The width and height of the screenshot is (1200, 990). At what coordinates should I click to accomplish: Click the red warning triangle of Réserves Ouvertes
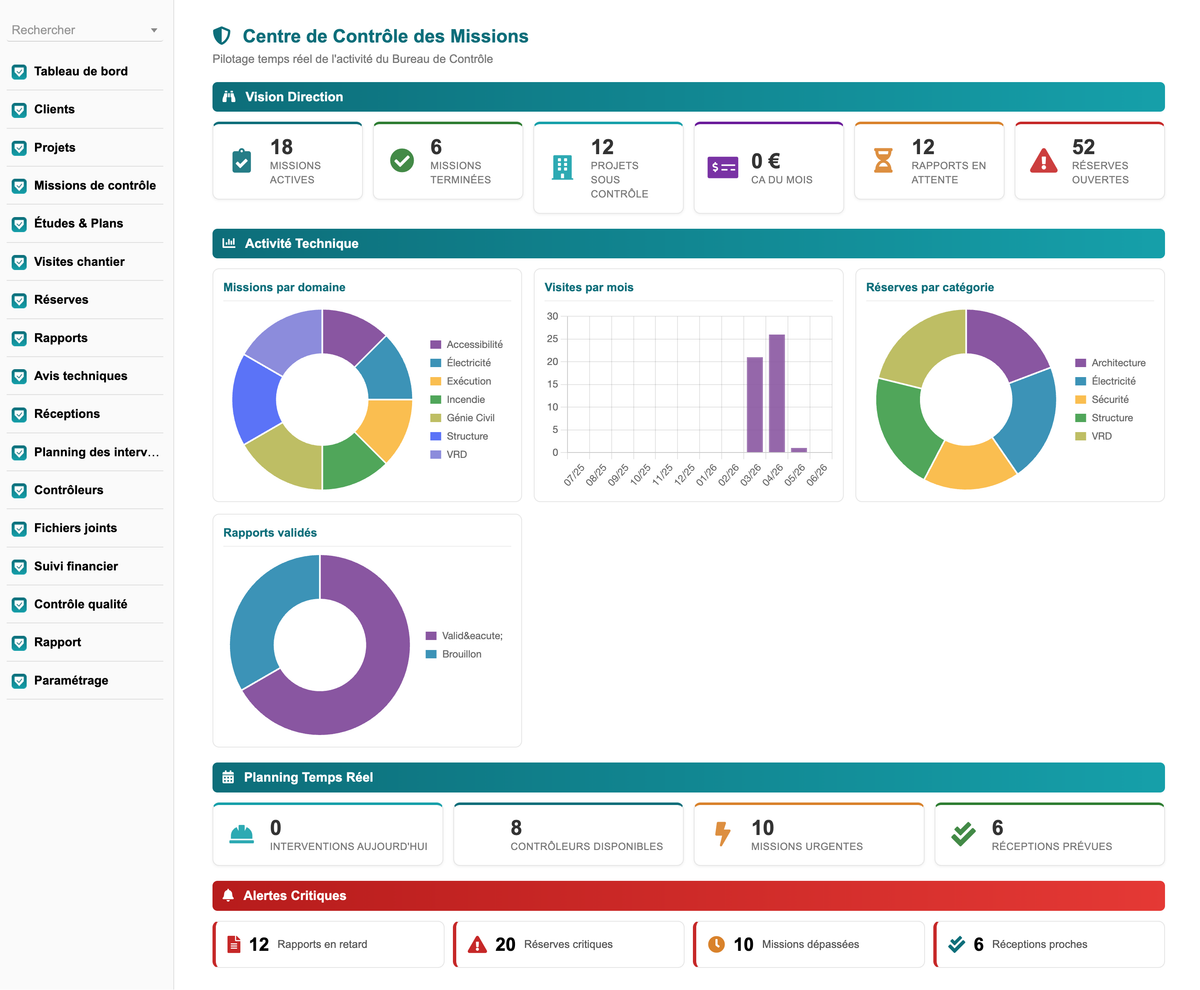pyautogui.click(x=1044, y=160)
